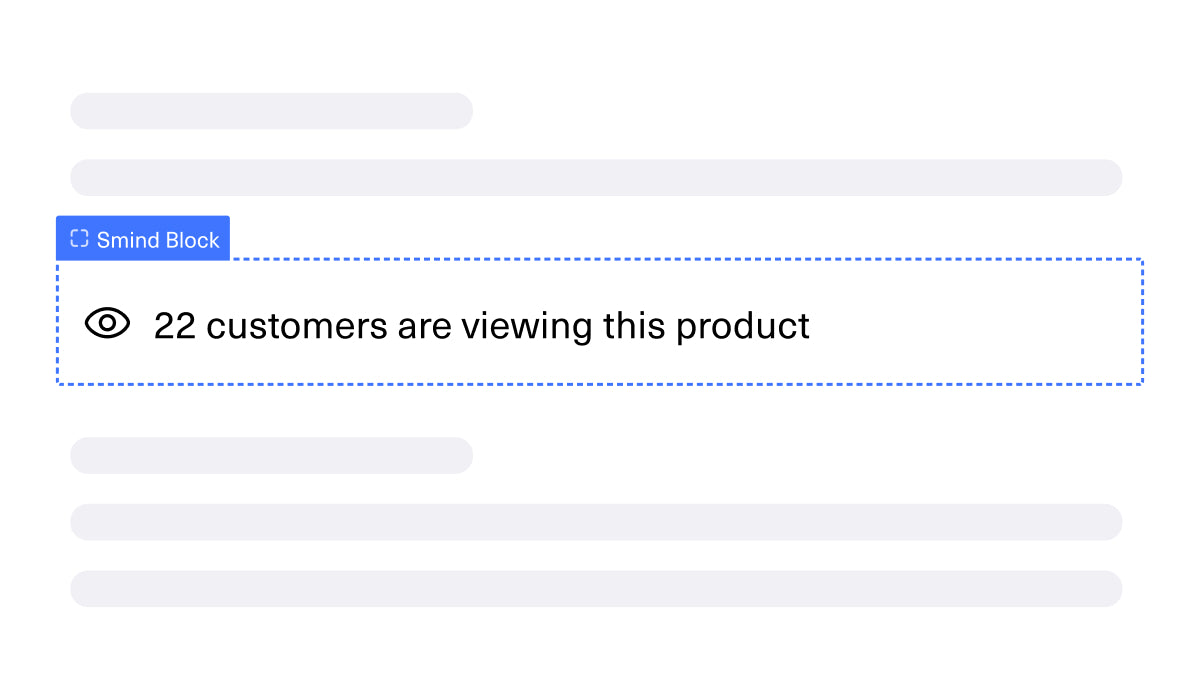The width and height of the screenshot is (1200, 700).
Task: Click the dashed-square icon beside Smind Block
Action: 79,239
